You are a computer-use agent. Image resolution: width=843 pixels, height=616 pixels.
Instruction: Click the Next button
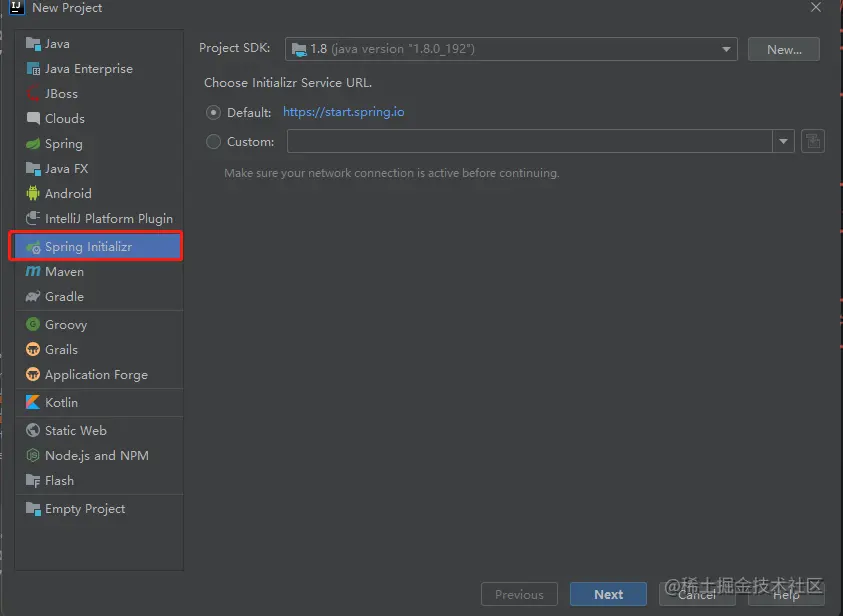tap(608, 594)
